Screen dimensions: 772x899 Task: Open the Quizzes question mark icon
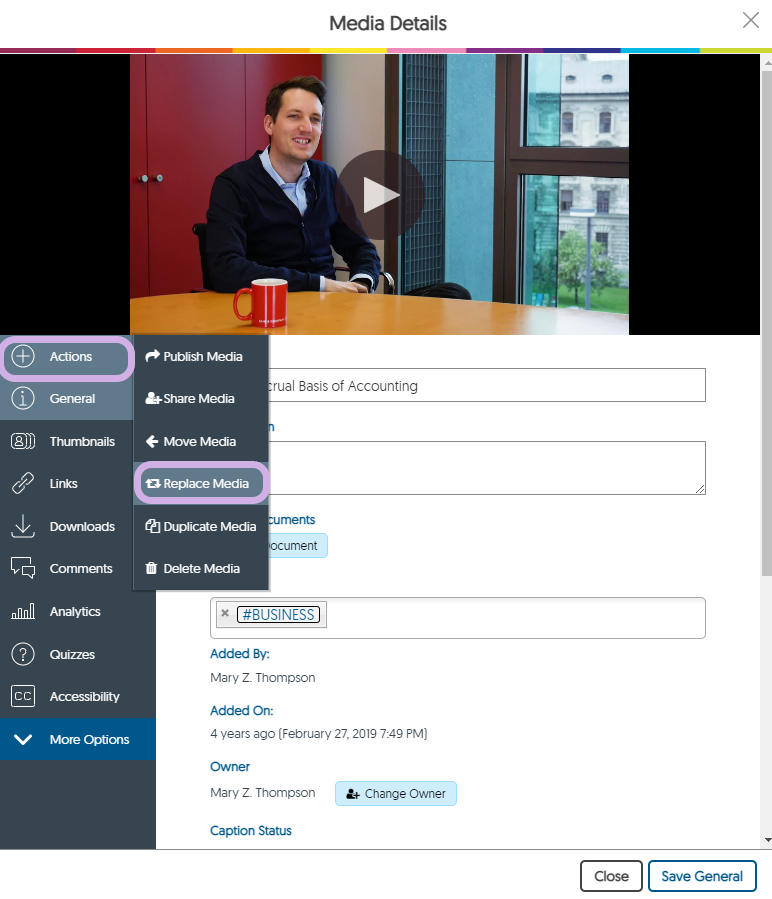(x=23, y=655)
